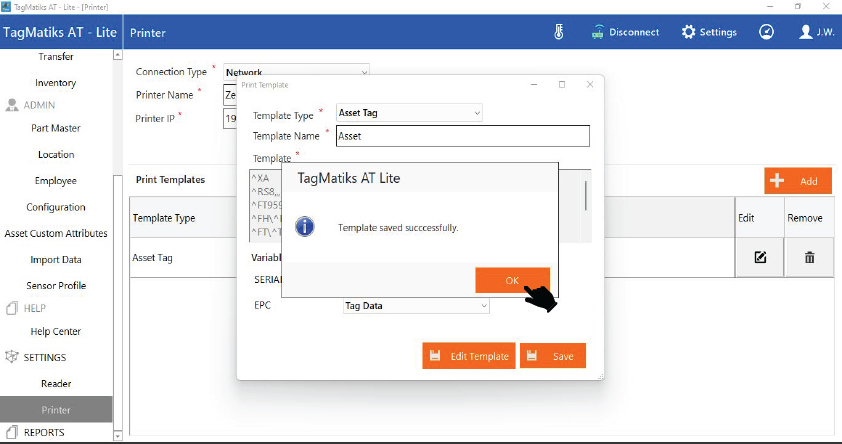This screenshot has height=444, width=842.
Task: Open Settings via the gear icon
Action: pyautogui.click(x=688, y=32)
